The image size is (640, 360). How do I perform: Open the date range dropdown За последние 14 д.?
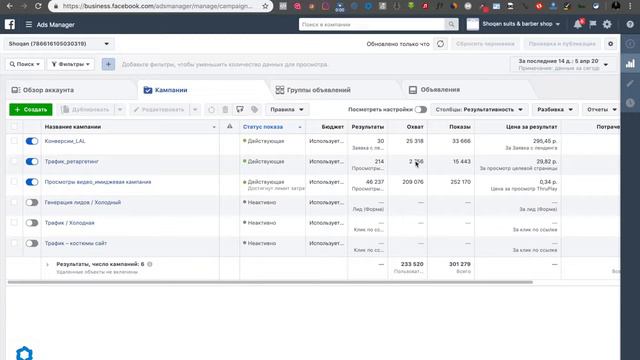coord(563,64)
